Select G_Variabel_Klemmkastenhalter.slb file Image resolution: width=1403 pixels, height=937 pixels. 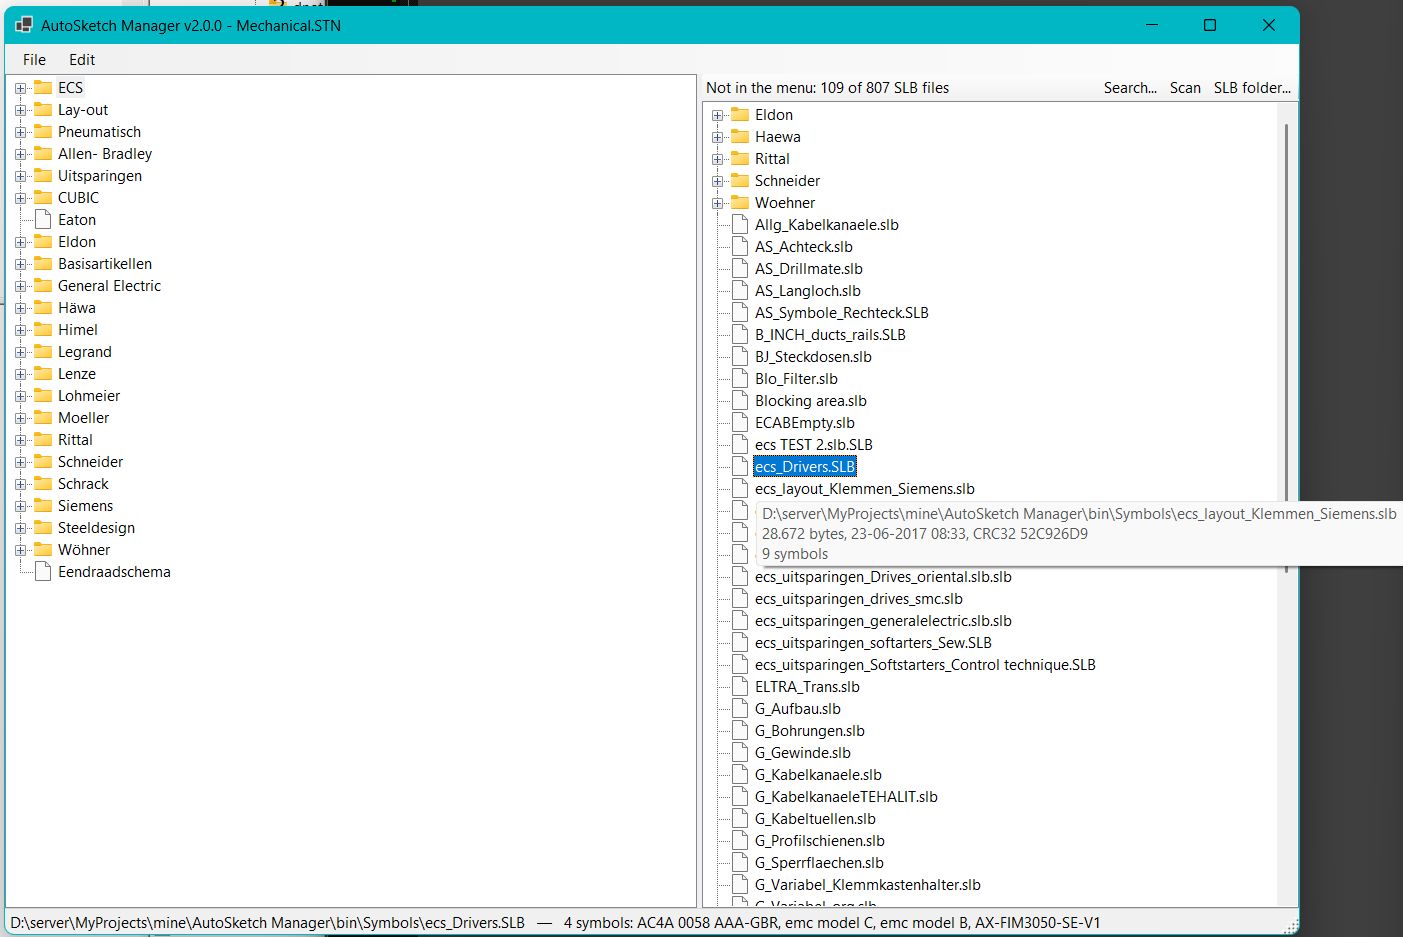point(868,884)
